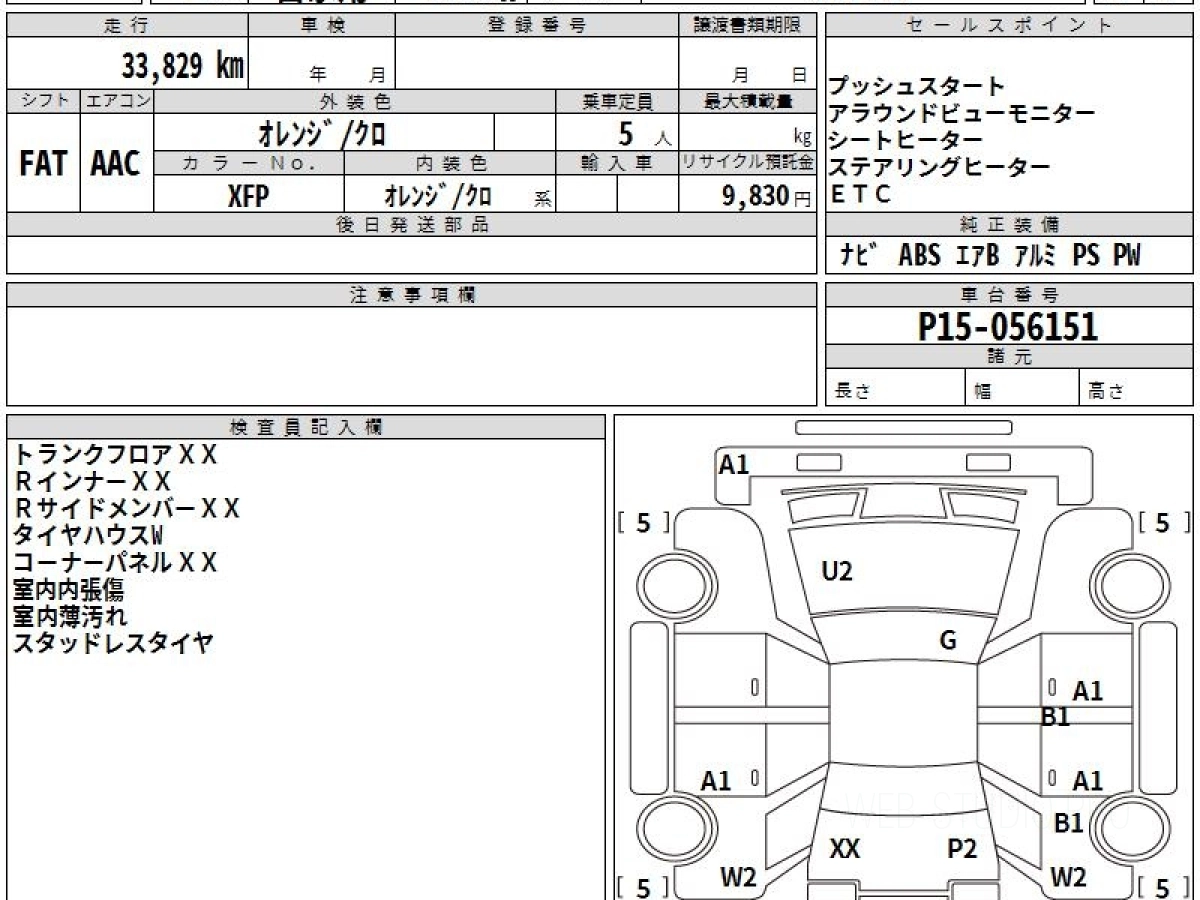This screenshot has height=900, width=1200.
Task: Select the PW equipment entry
Action: pyautogui.click(x=1128, y=255)
